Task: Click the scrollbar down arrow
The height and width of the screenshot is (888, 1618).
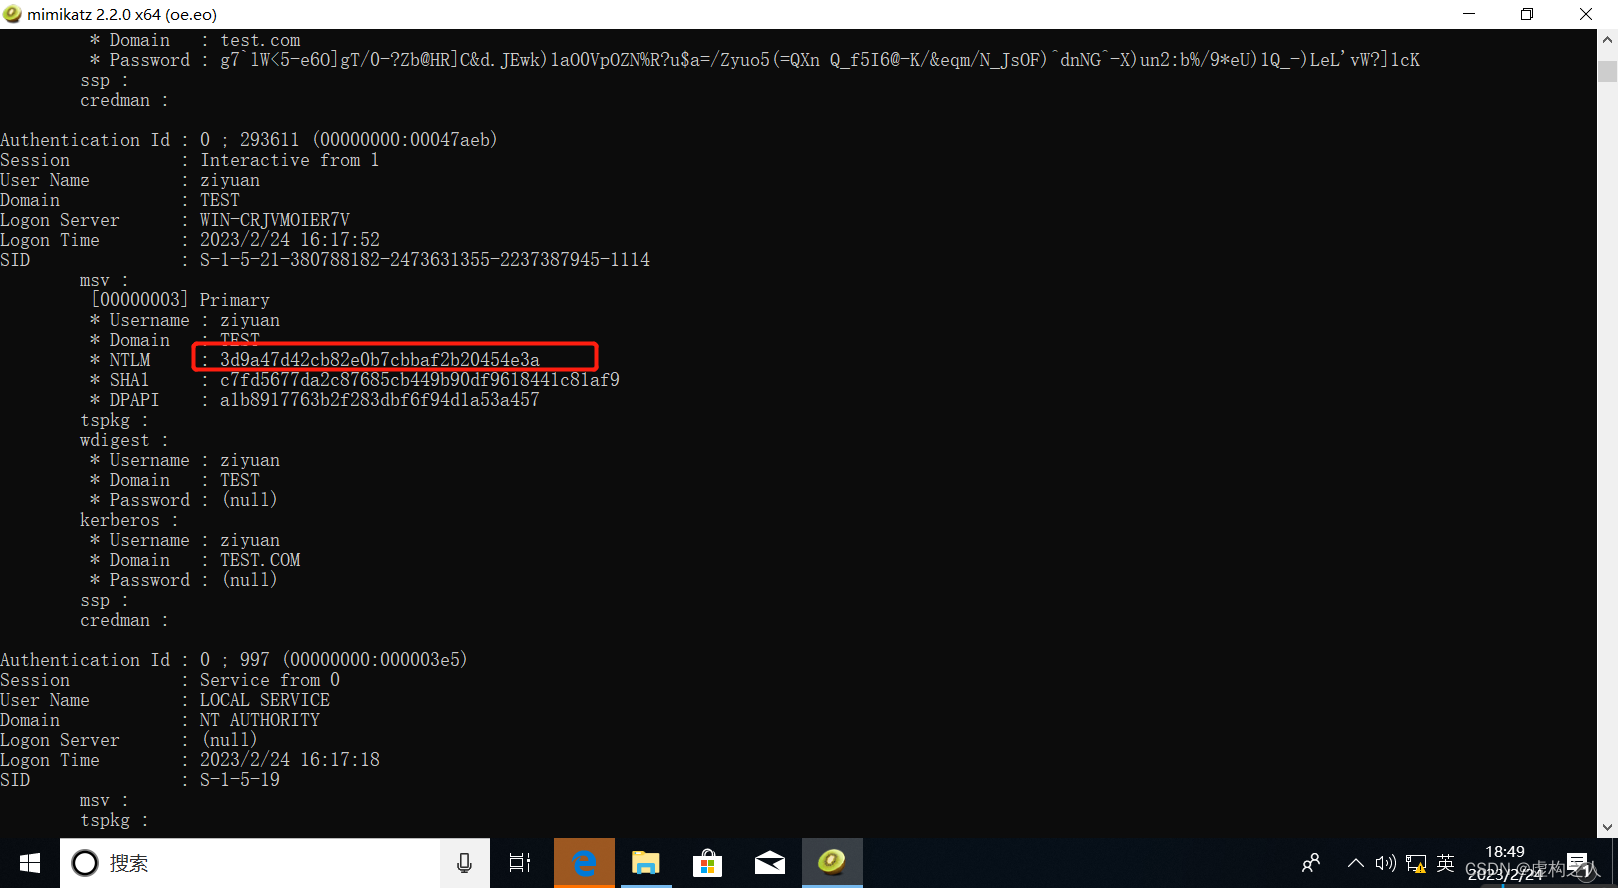Action: [1607, 827]
